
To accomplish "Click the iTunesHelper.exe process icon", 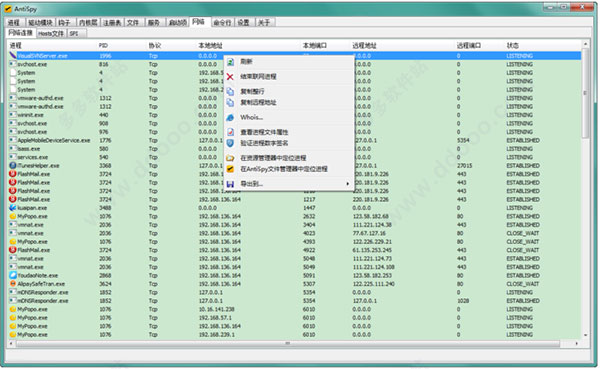I will click(x=13, y=165).
